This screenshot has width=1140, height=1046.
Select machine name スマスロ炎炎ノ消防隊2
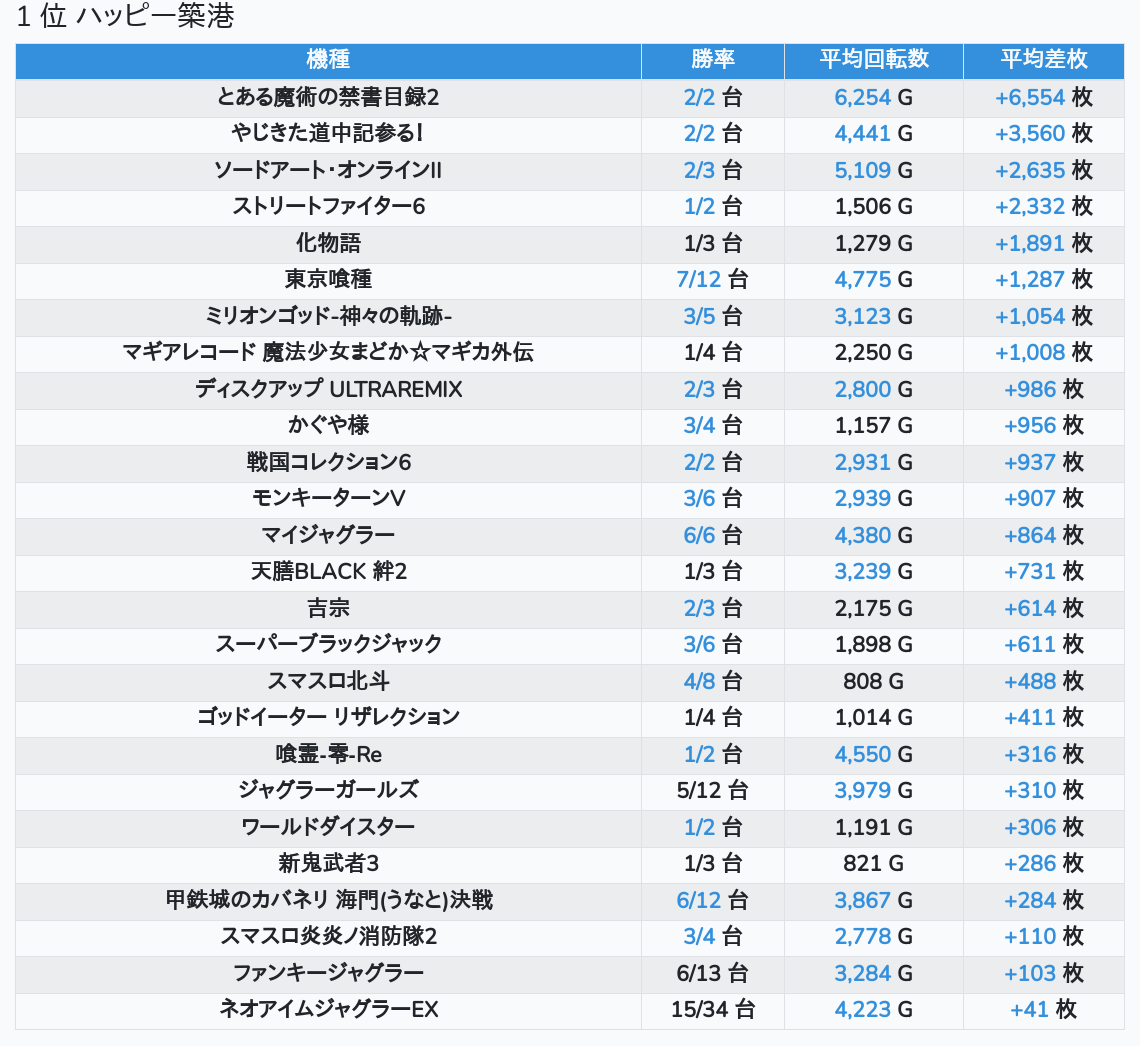pyautogui.click(x=328, y=937)
